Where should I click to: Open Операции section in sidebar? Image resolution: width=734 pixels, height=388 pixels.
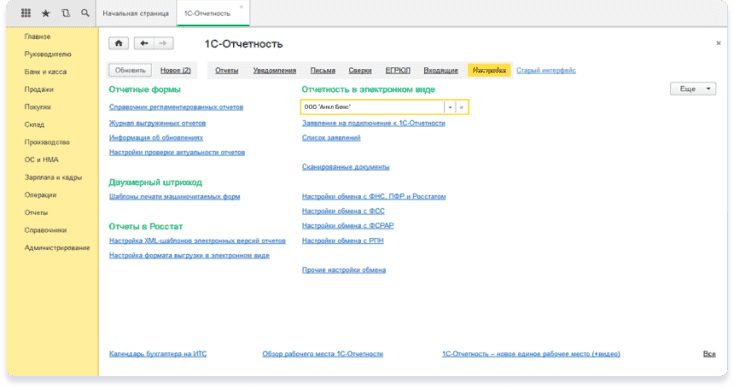(40, 195)
